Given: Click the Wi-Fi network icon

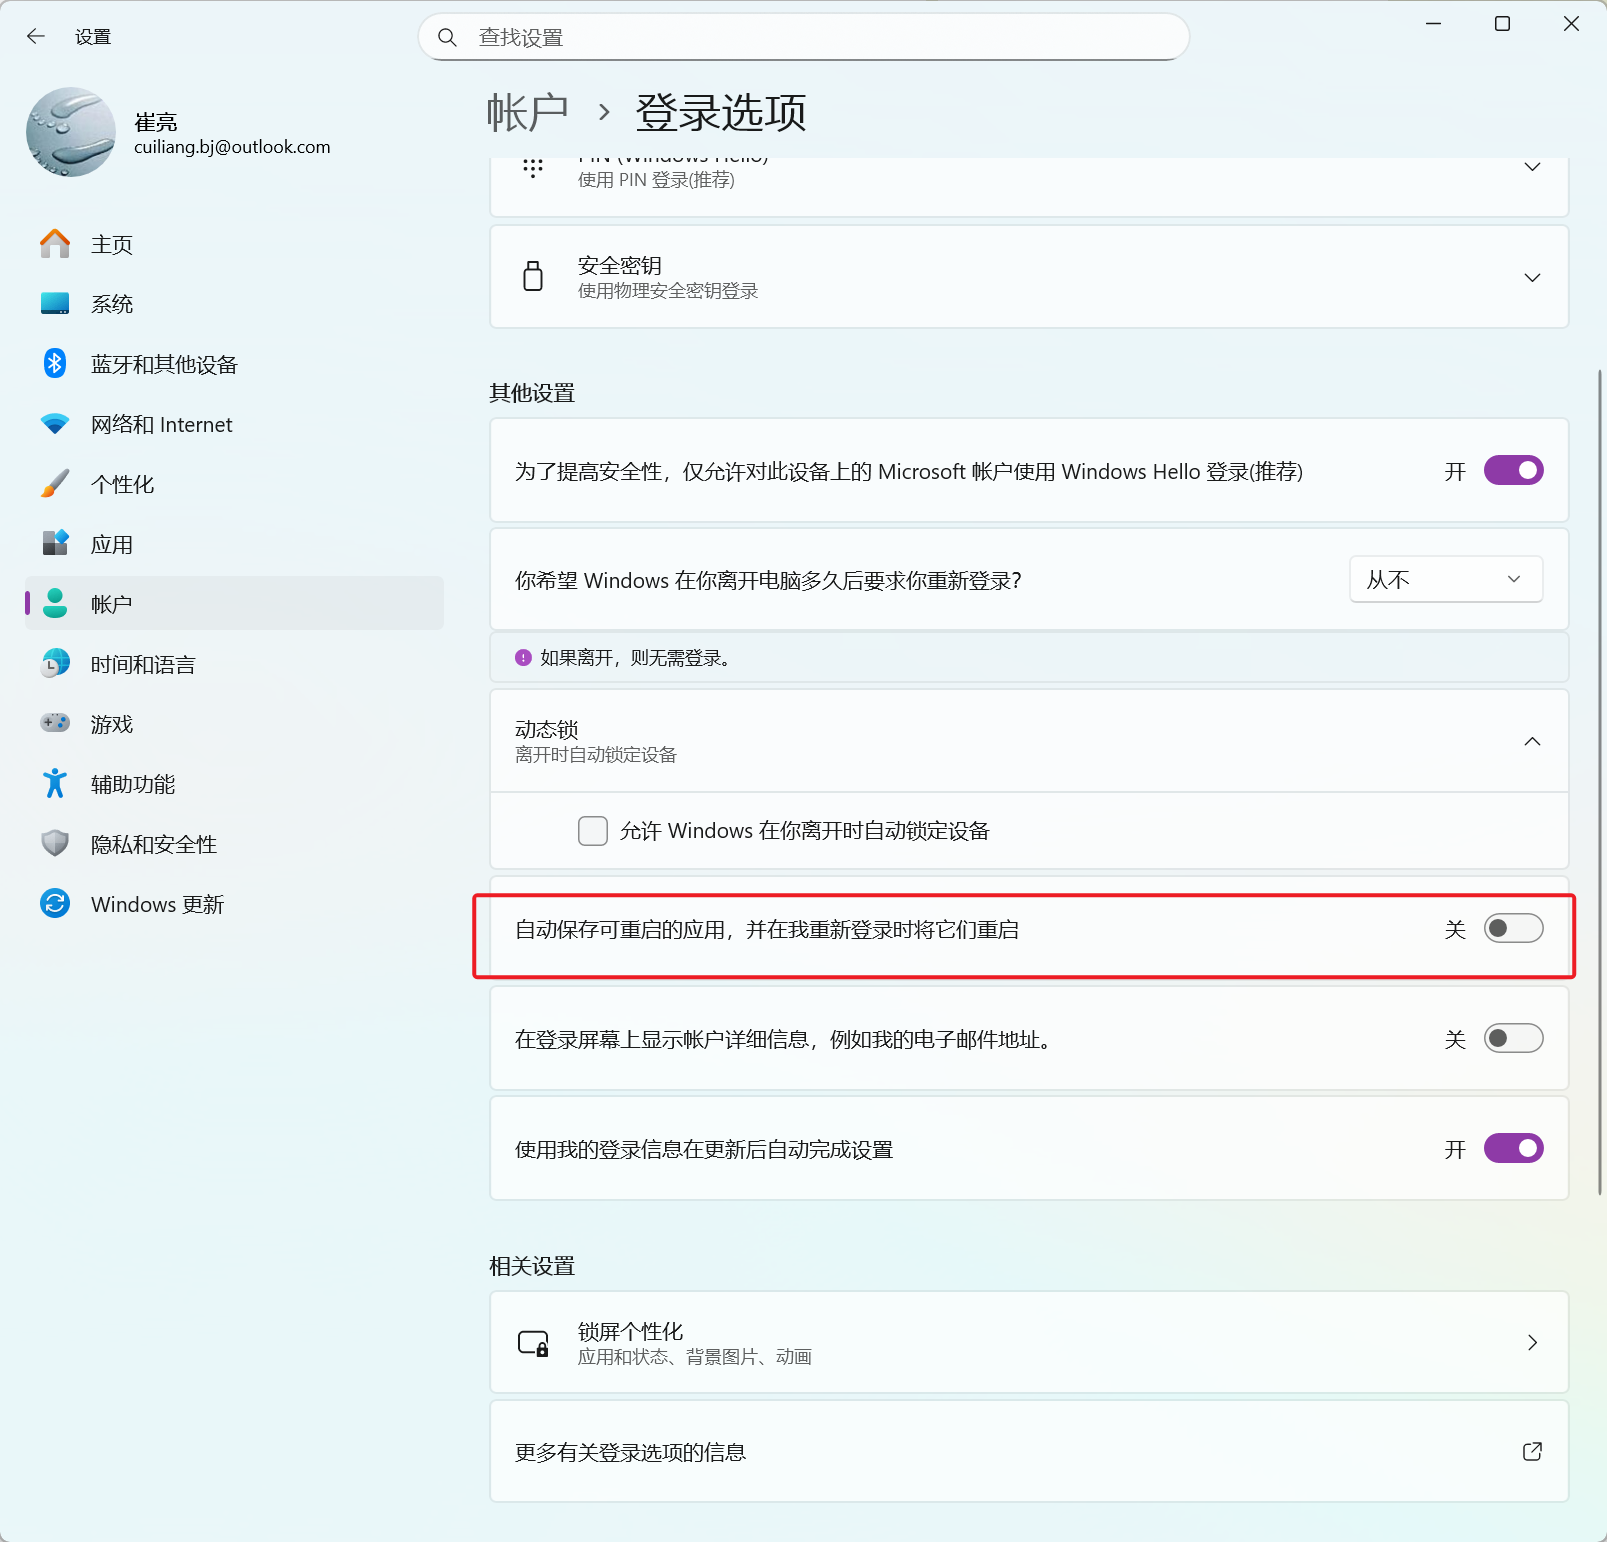Looking at the screenshot, I should 55,424.
